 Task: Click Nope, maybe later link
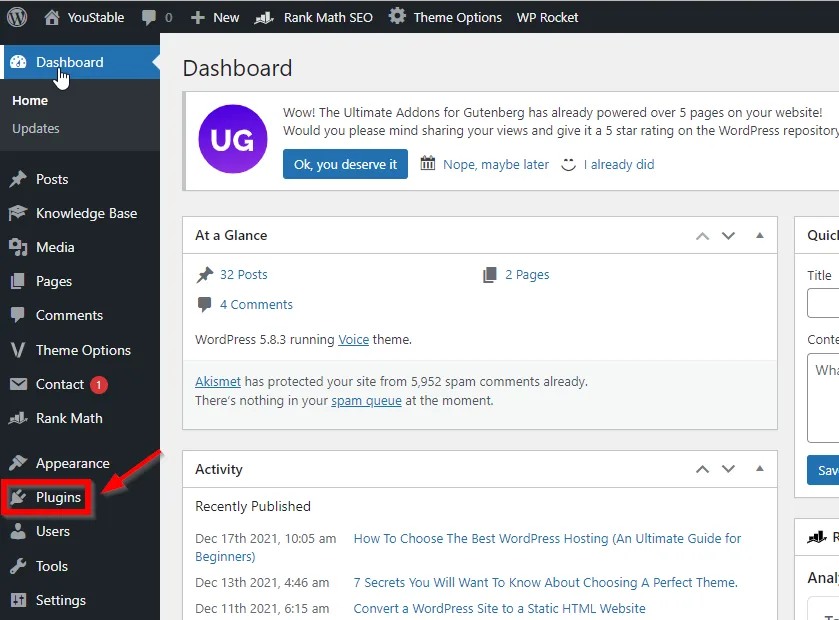[x=495, y=164]
